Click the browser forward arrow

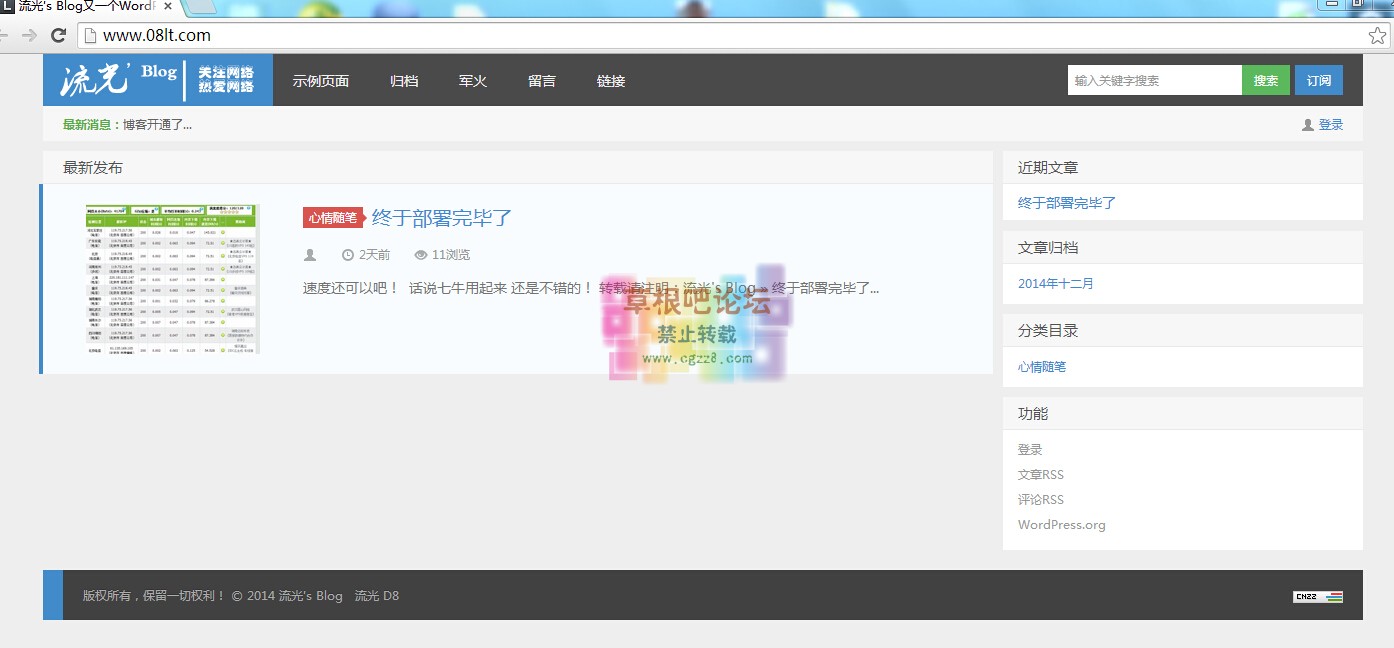(30, 35)
